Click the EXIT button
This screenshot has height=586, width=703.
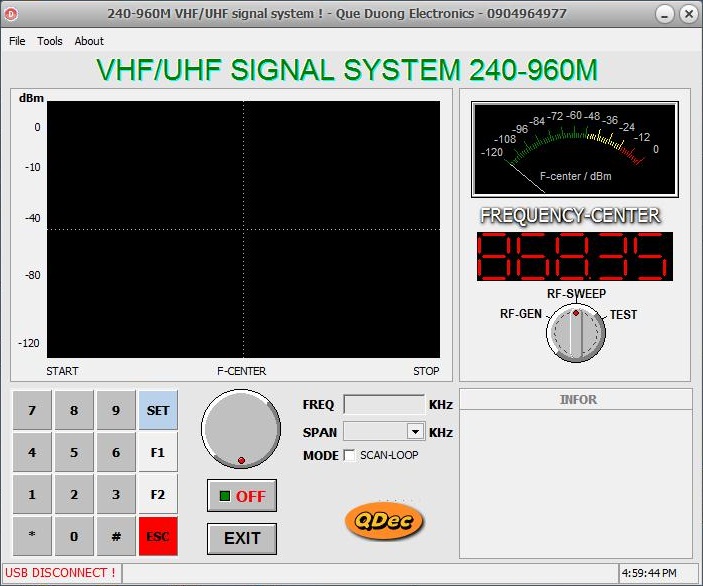tap(242, 538)
